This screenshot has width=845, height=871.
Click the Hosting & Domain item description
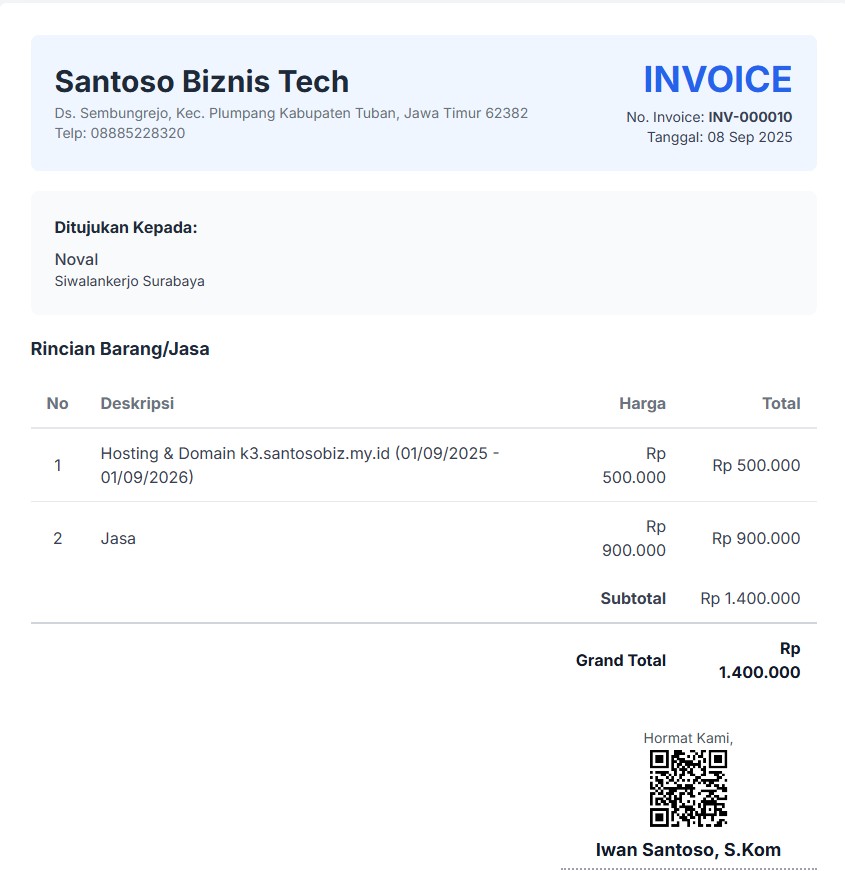pyautogui.click(x=300, y=465)
